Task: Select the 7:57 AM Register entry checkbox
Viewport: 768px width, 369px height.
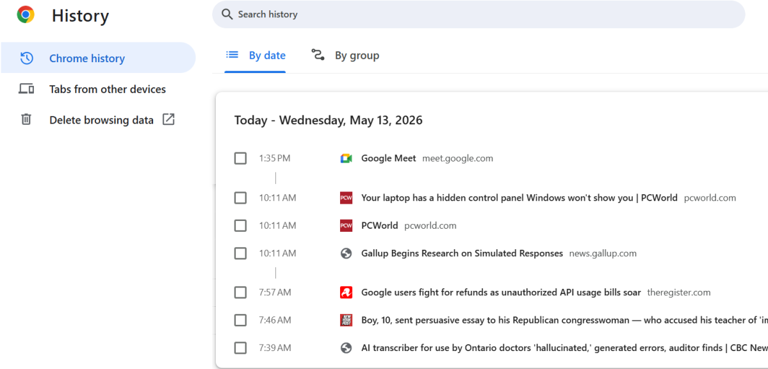Action: (240, 293)
